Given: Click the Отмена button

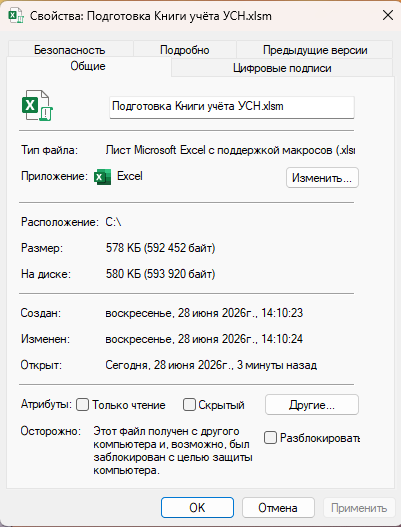Looking at the screenshot, I should click(278, 508).
